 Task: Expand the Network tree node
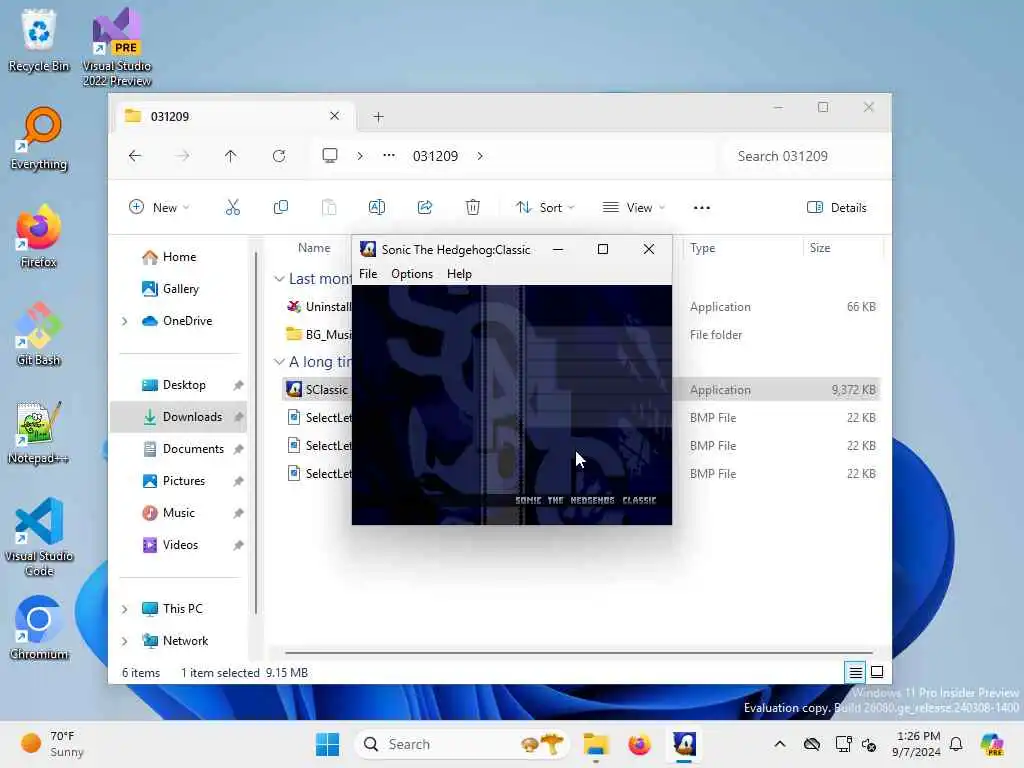[x=125, y=641]
